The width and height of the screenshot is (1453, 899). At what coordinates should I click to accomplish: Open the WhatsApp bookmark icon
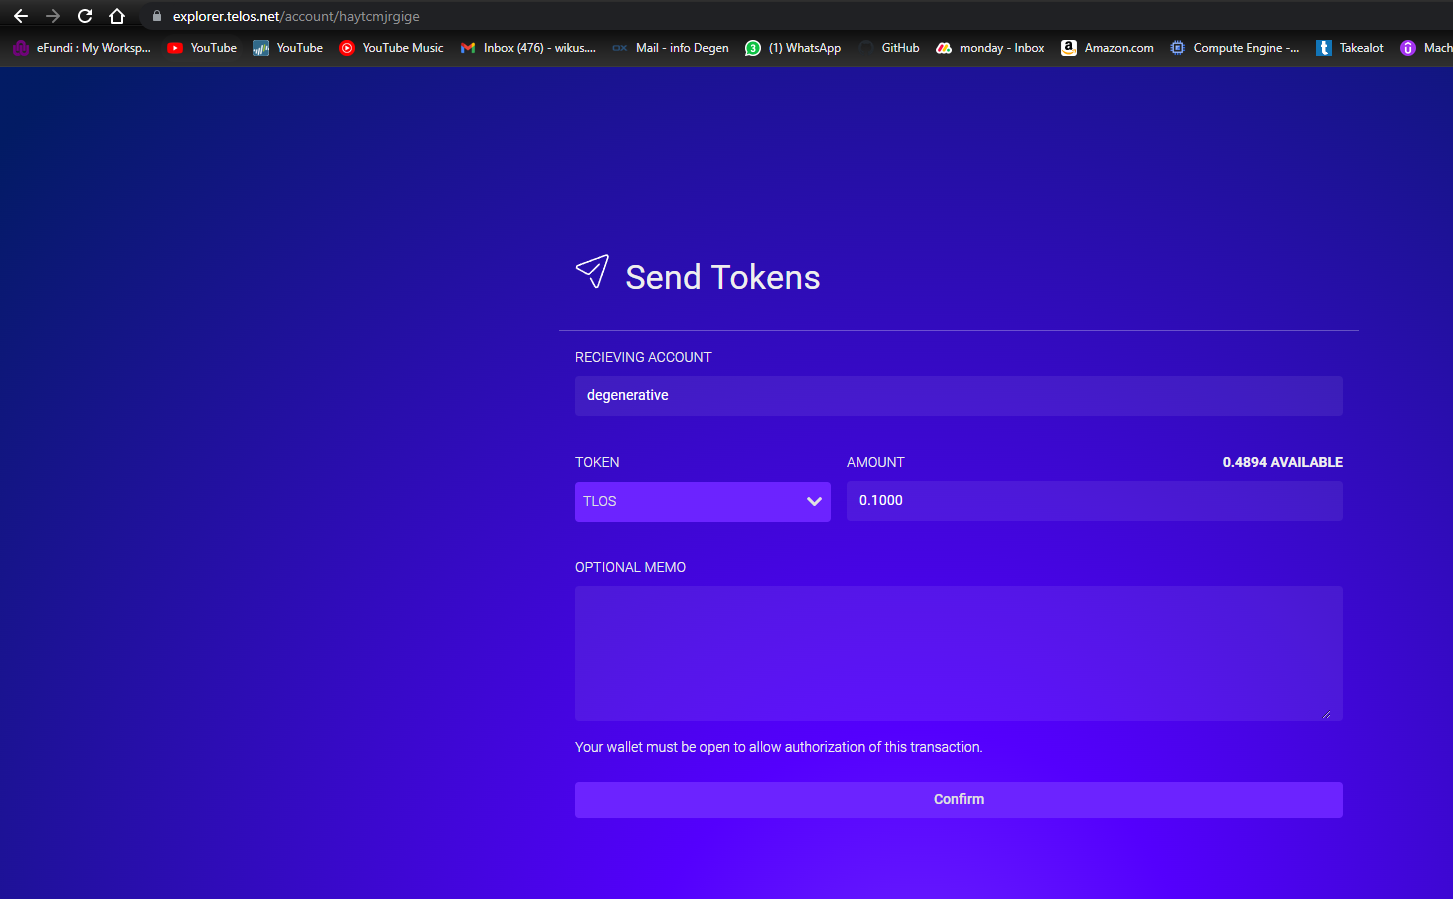(x=753, y=47)
